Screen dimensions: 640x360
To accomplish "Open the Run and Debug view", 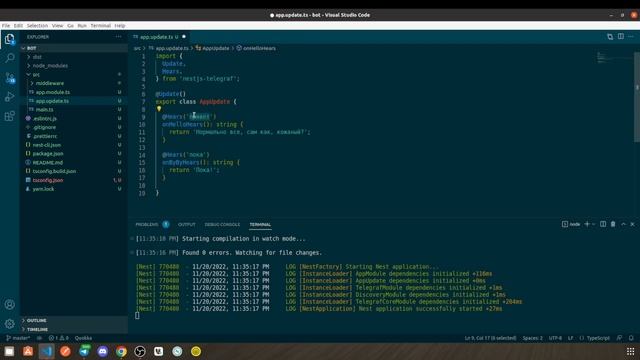I will pos(10,97).
